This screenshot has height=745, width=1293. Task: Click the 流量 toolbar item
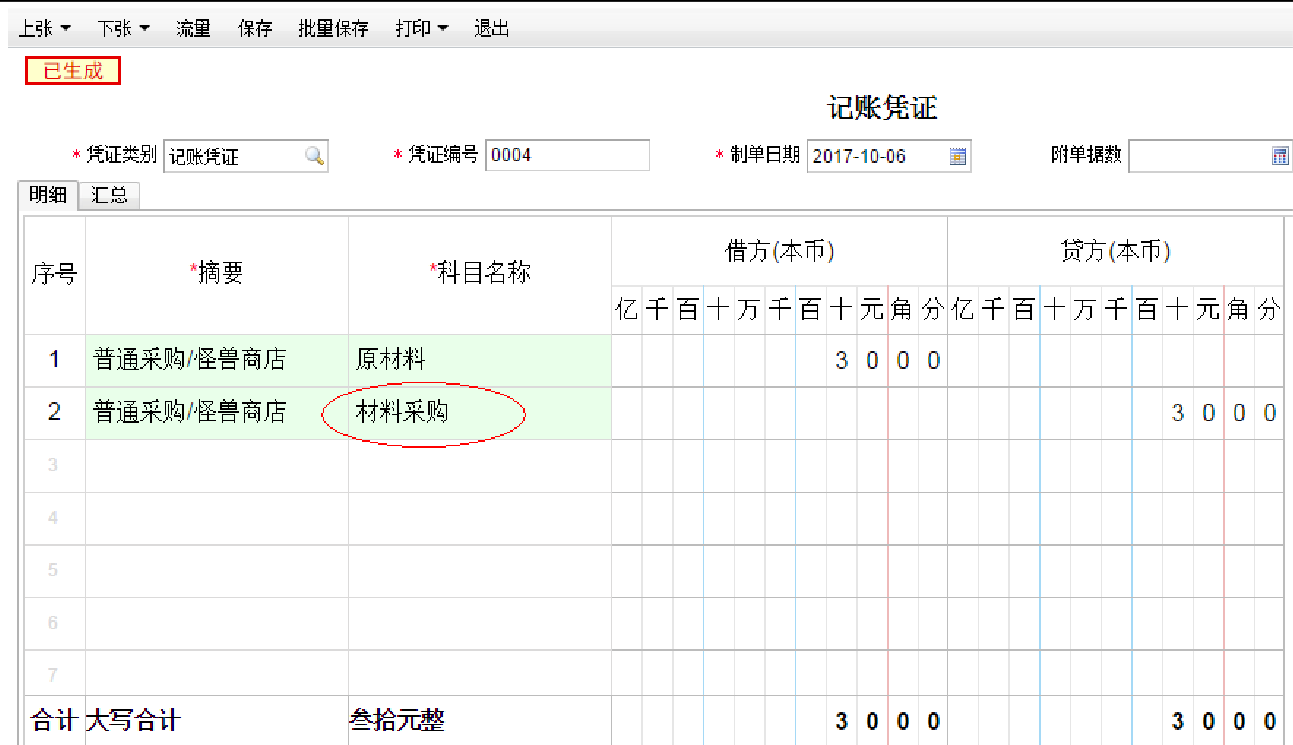tap(193, 29)
